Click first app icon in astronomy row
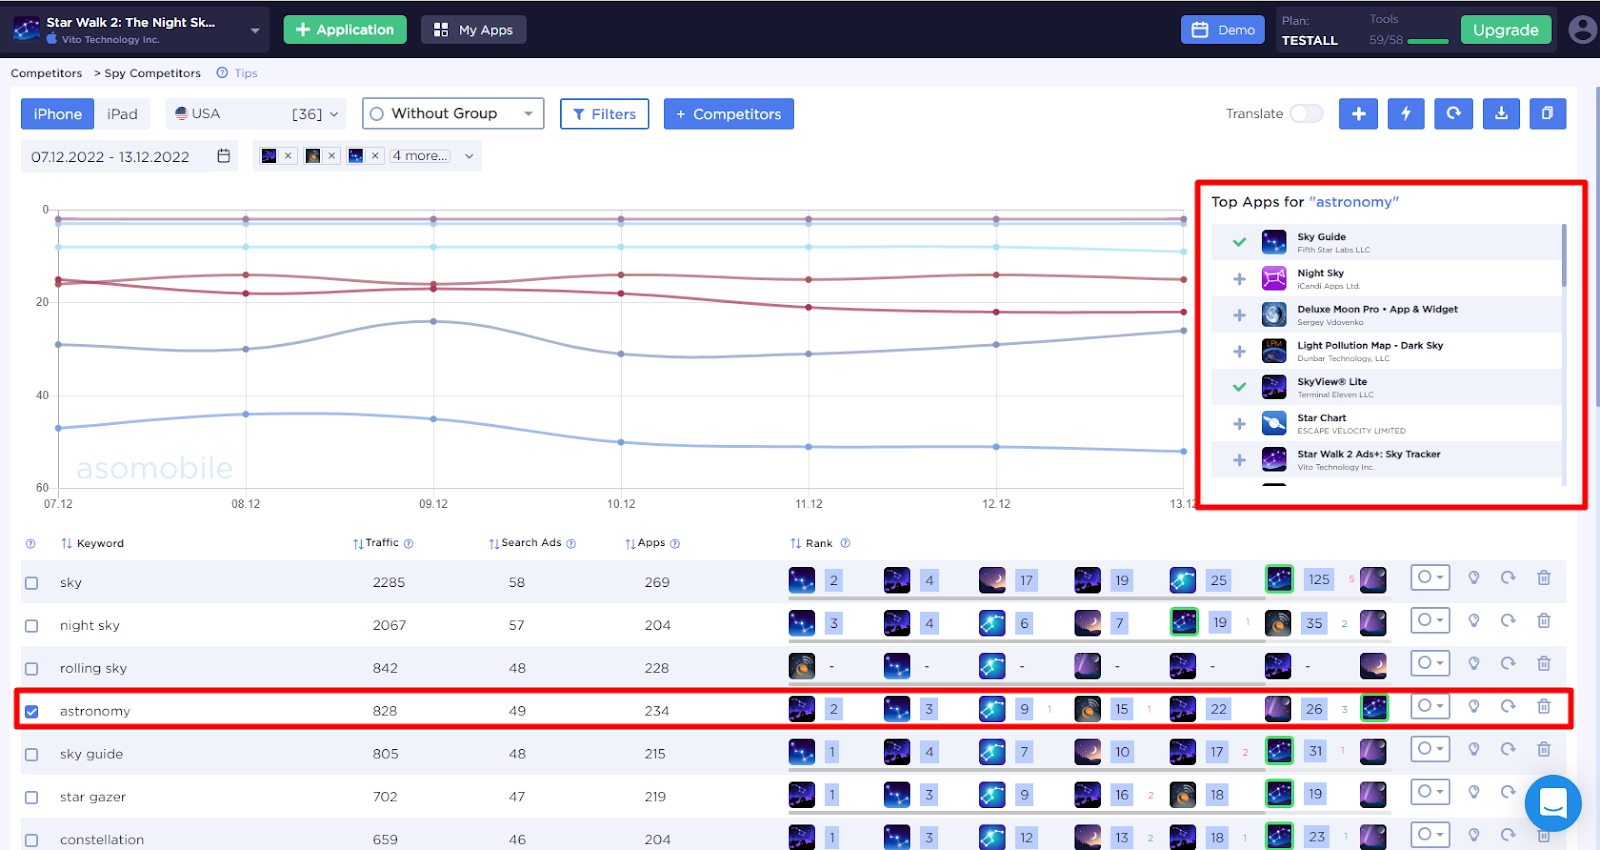 [802, 709]
